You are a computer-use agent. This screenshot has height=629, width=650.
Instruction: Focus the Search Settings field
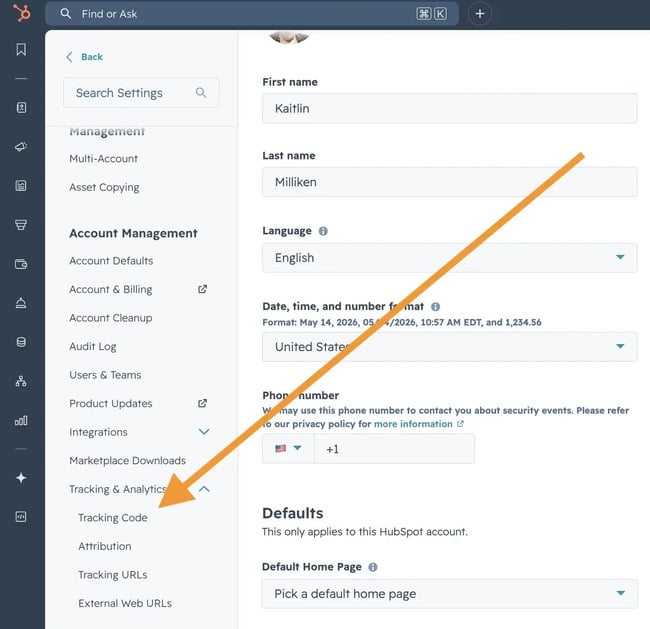[x=141, y=92]
